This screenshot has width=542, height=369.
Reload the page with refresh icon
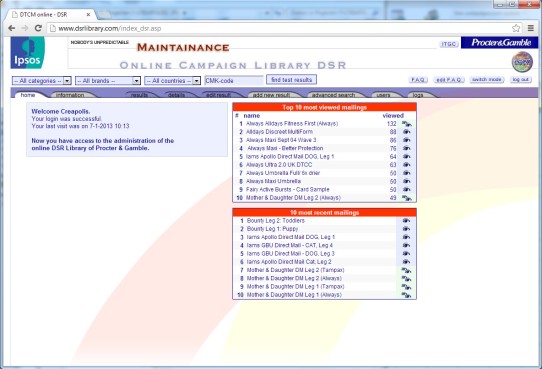pyautogui.click(x=38, y=28)
